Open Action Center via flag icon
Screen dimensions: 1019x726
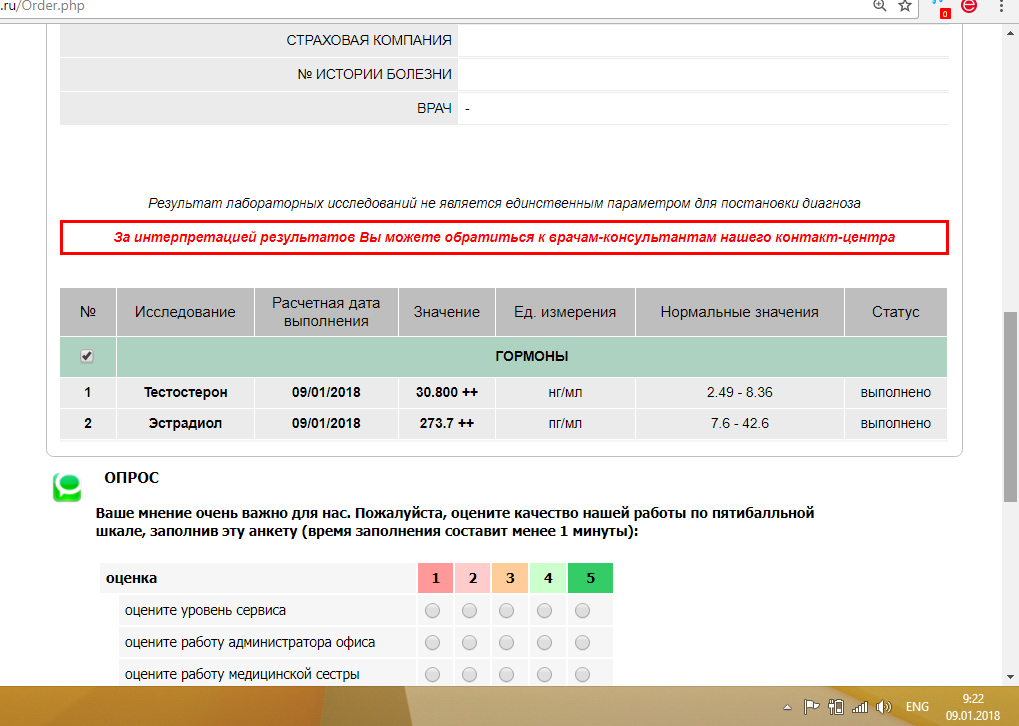810,706
